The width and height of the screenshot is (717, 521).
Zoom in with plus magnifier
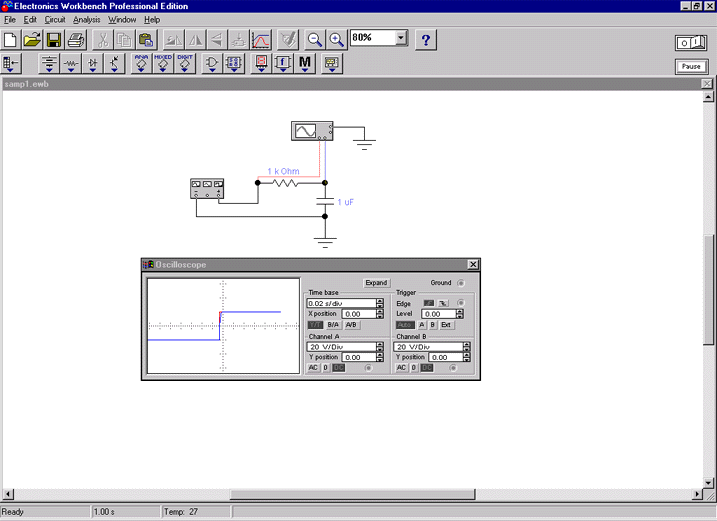[x=336, y=40]
